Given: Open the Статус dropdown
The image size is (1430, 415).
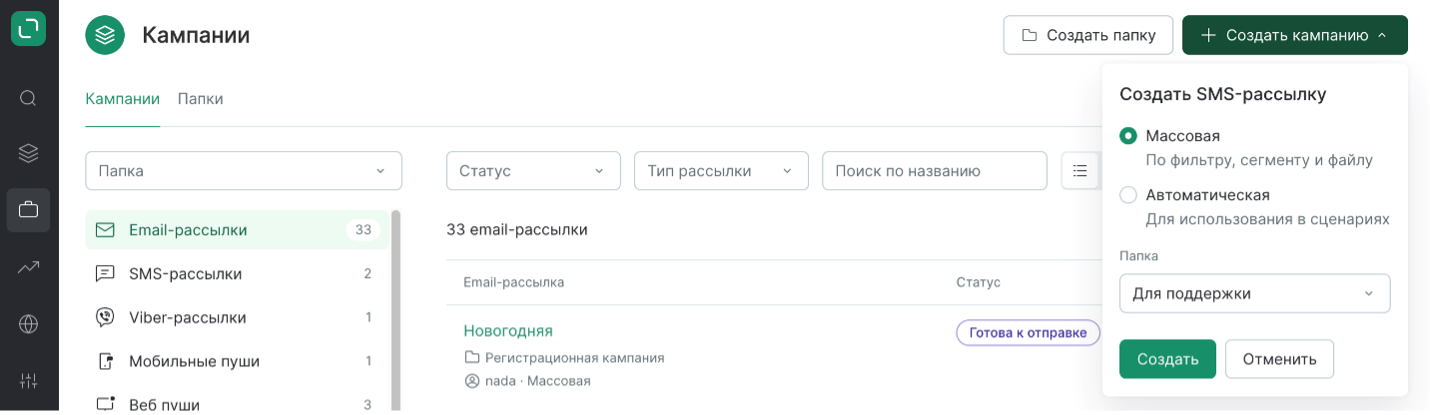Looking at the screenshot, I should pyautogui.click(x=533, y=171).
